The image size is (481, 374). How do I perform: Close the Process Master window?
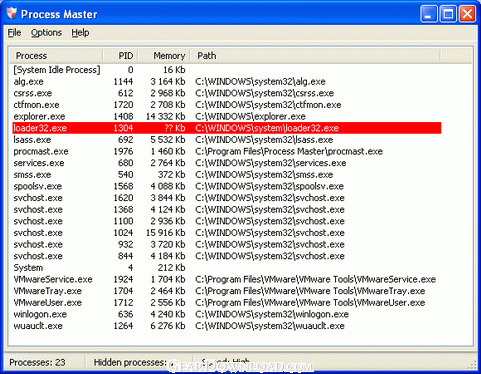point(467,14)
